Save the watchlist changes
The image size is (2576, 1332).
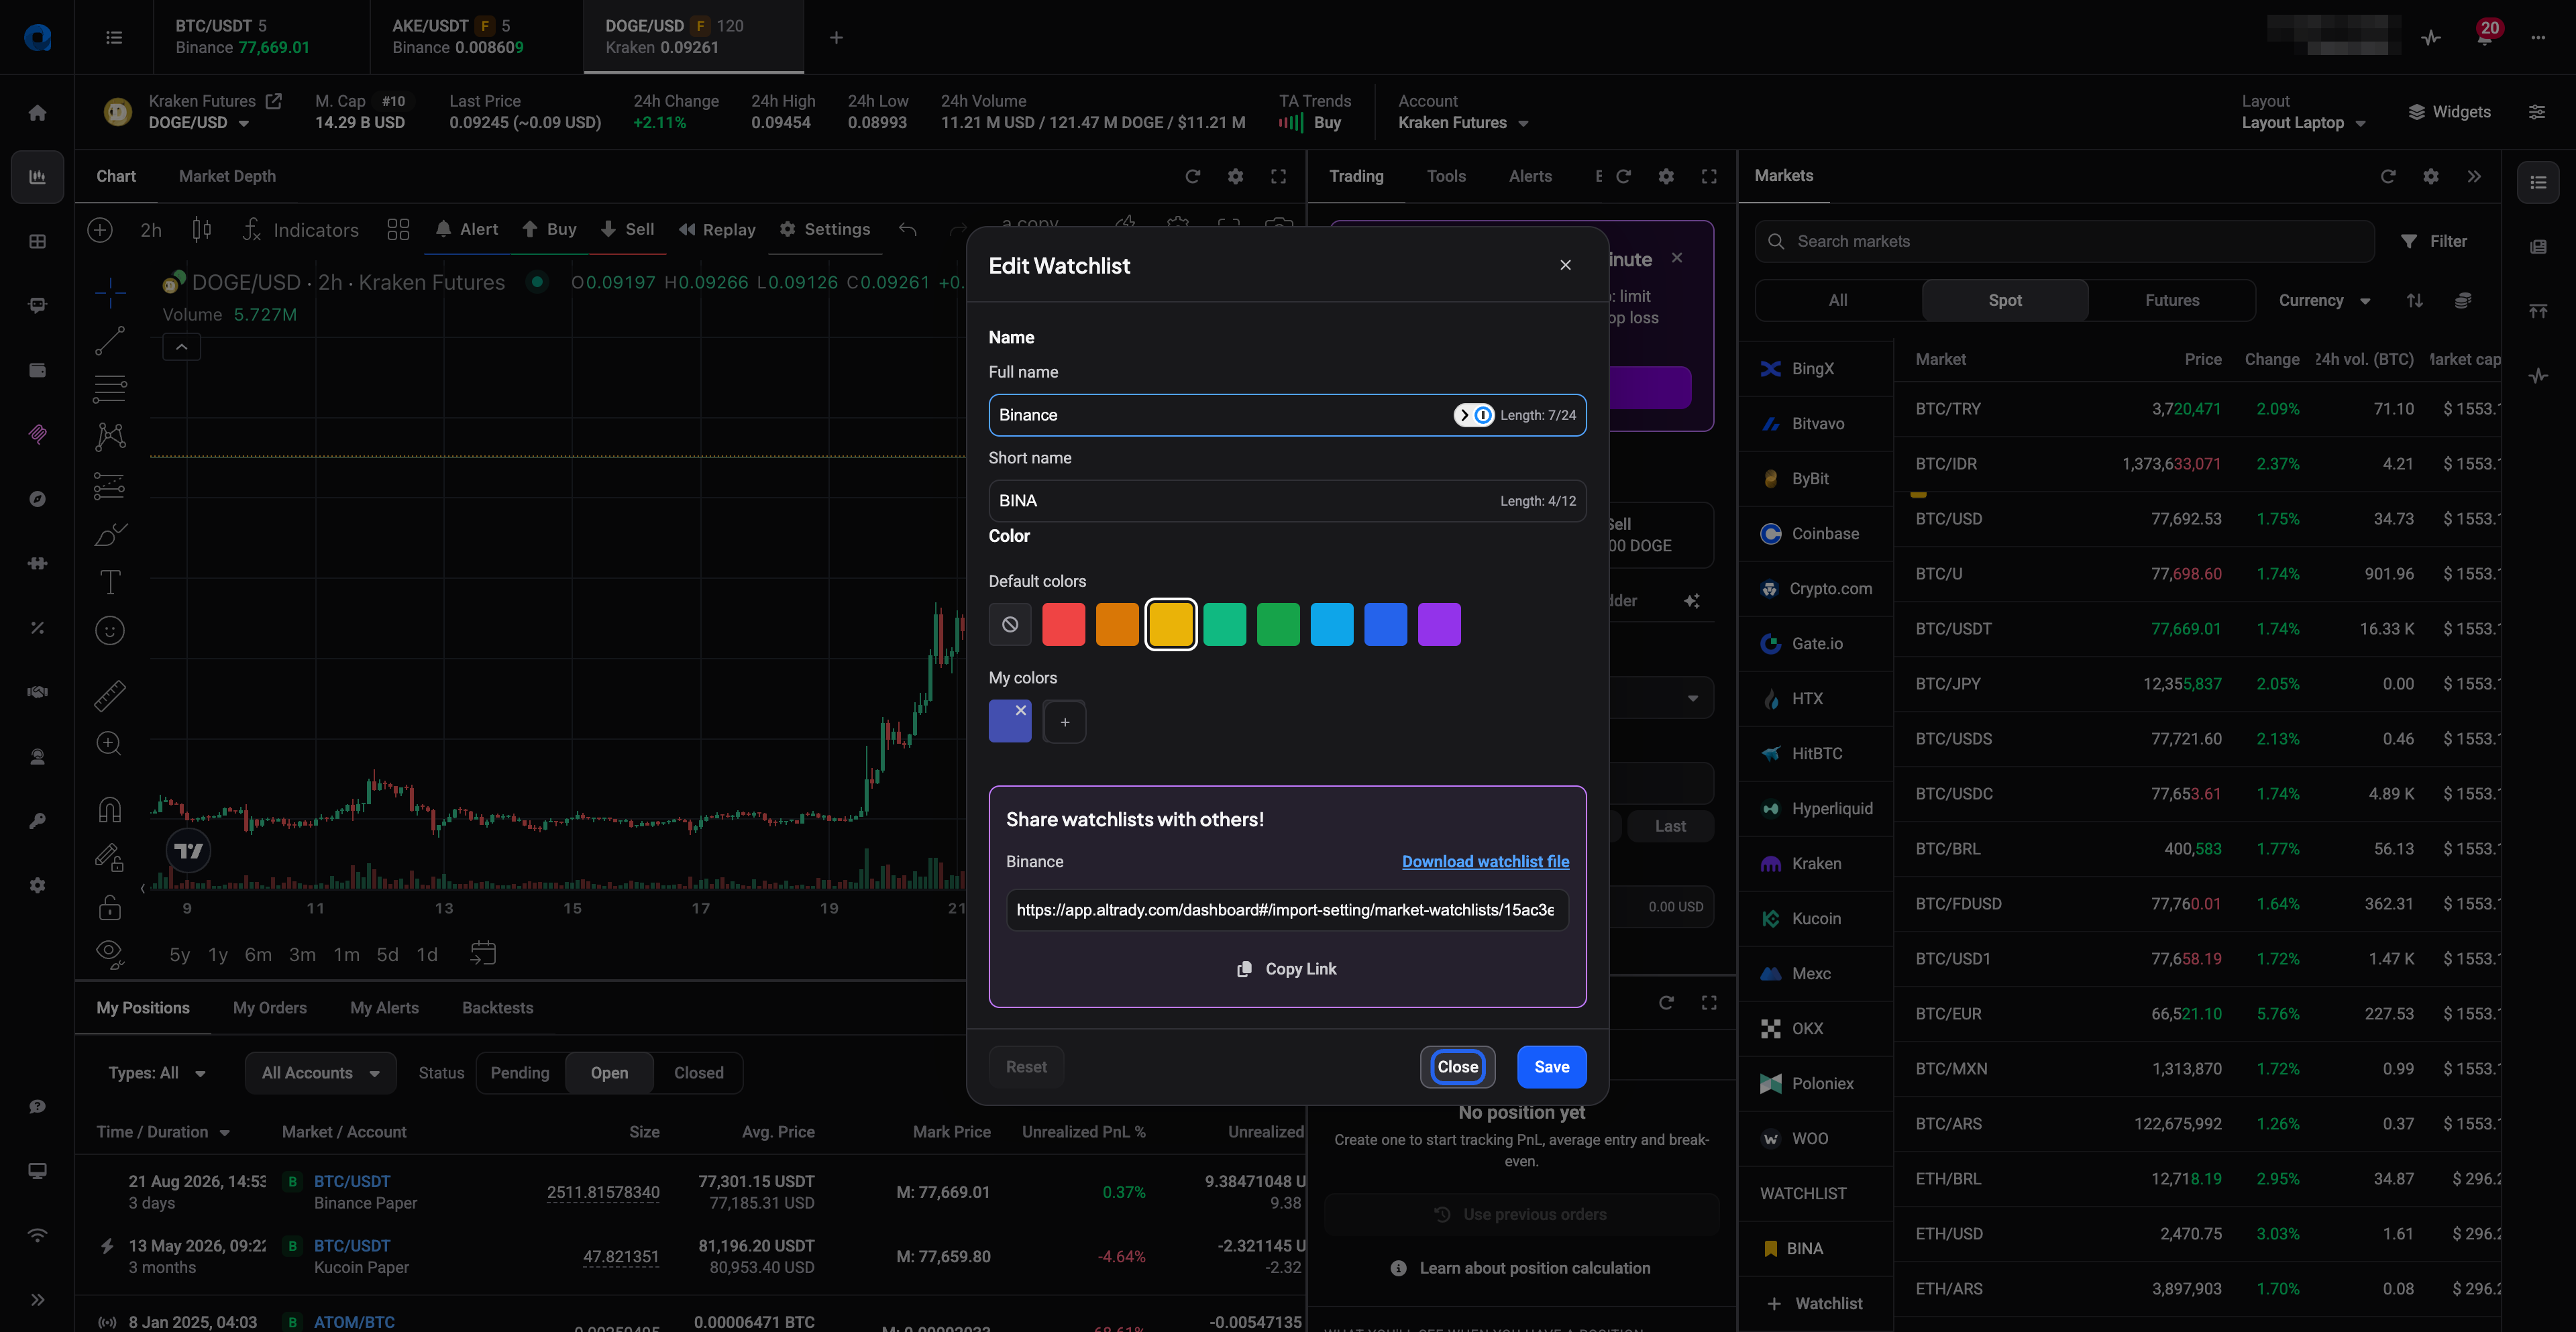(x=1551, y=1066)
